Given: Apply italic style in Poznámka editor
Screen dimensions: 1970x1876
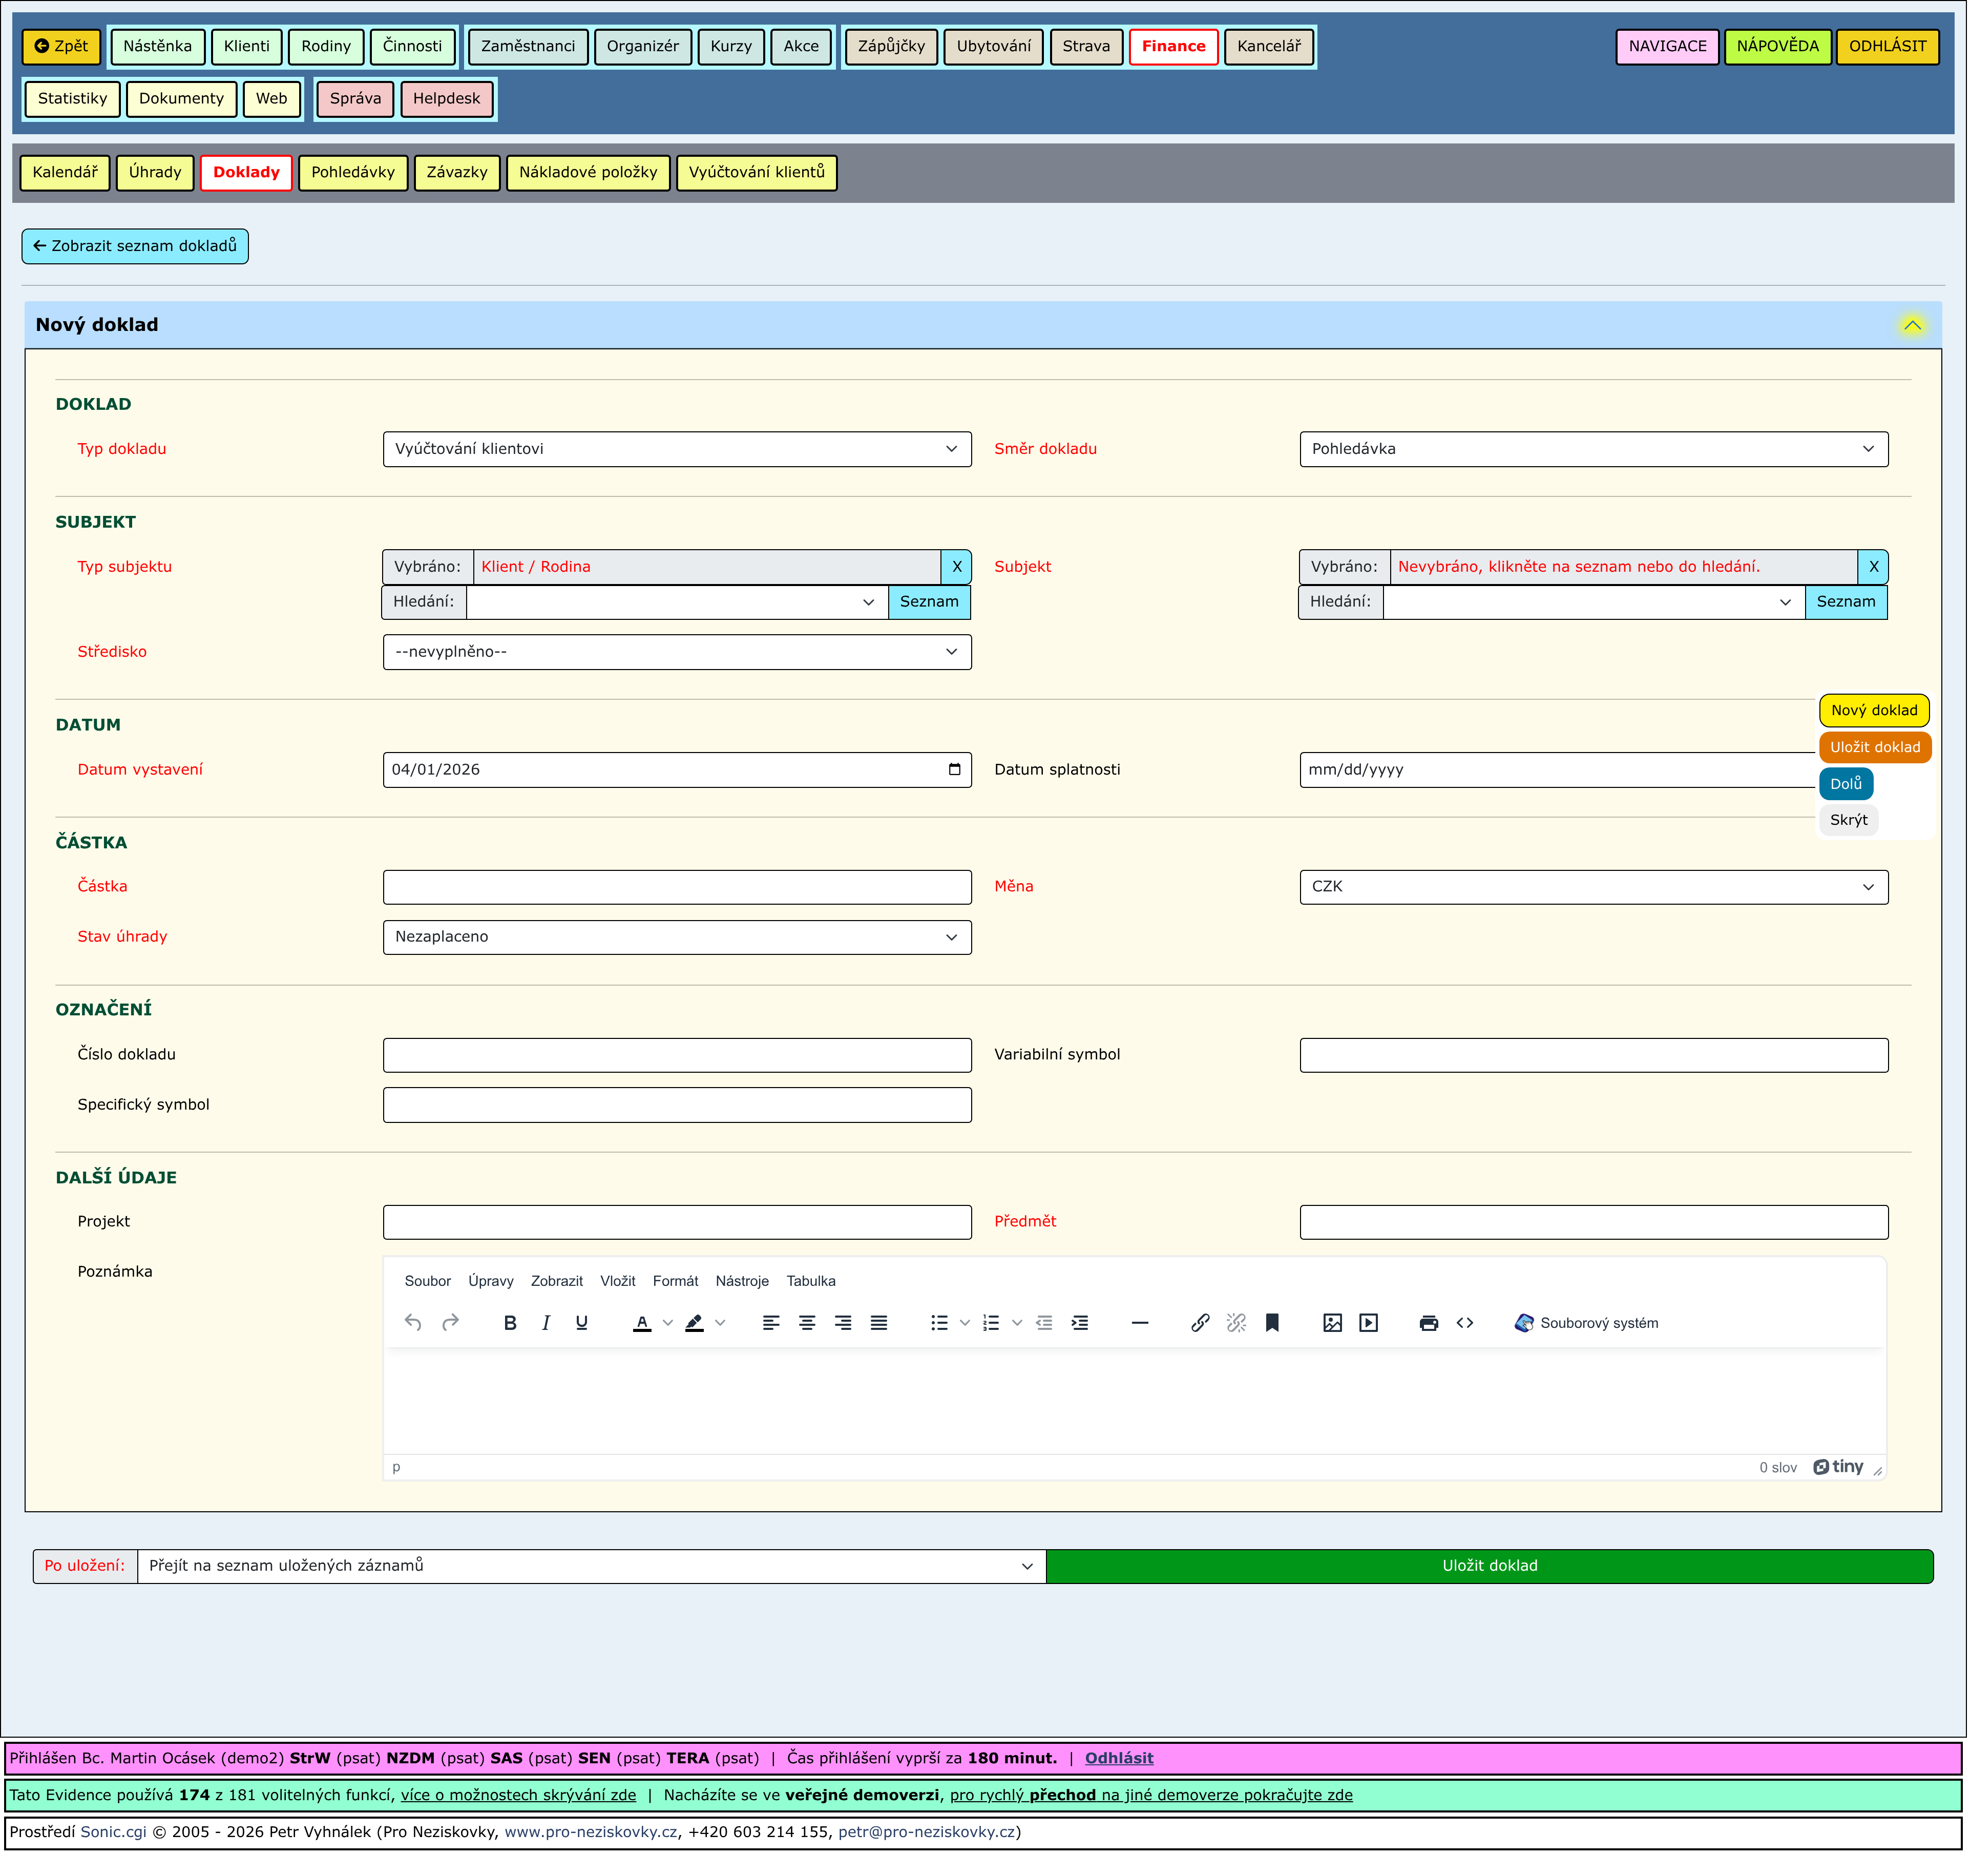Looking at the screenshot, I should [546, 1324].
